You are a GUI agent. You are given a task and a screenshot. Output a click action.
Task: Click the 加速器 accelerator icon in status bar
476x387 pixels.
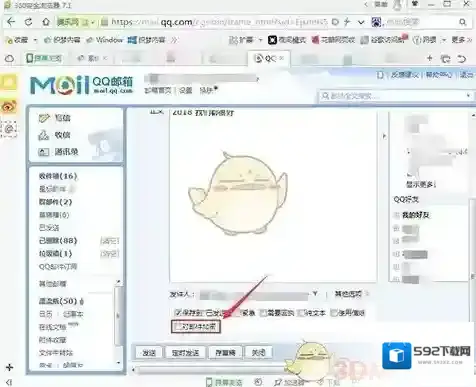tap(278, 382)
